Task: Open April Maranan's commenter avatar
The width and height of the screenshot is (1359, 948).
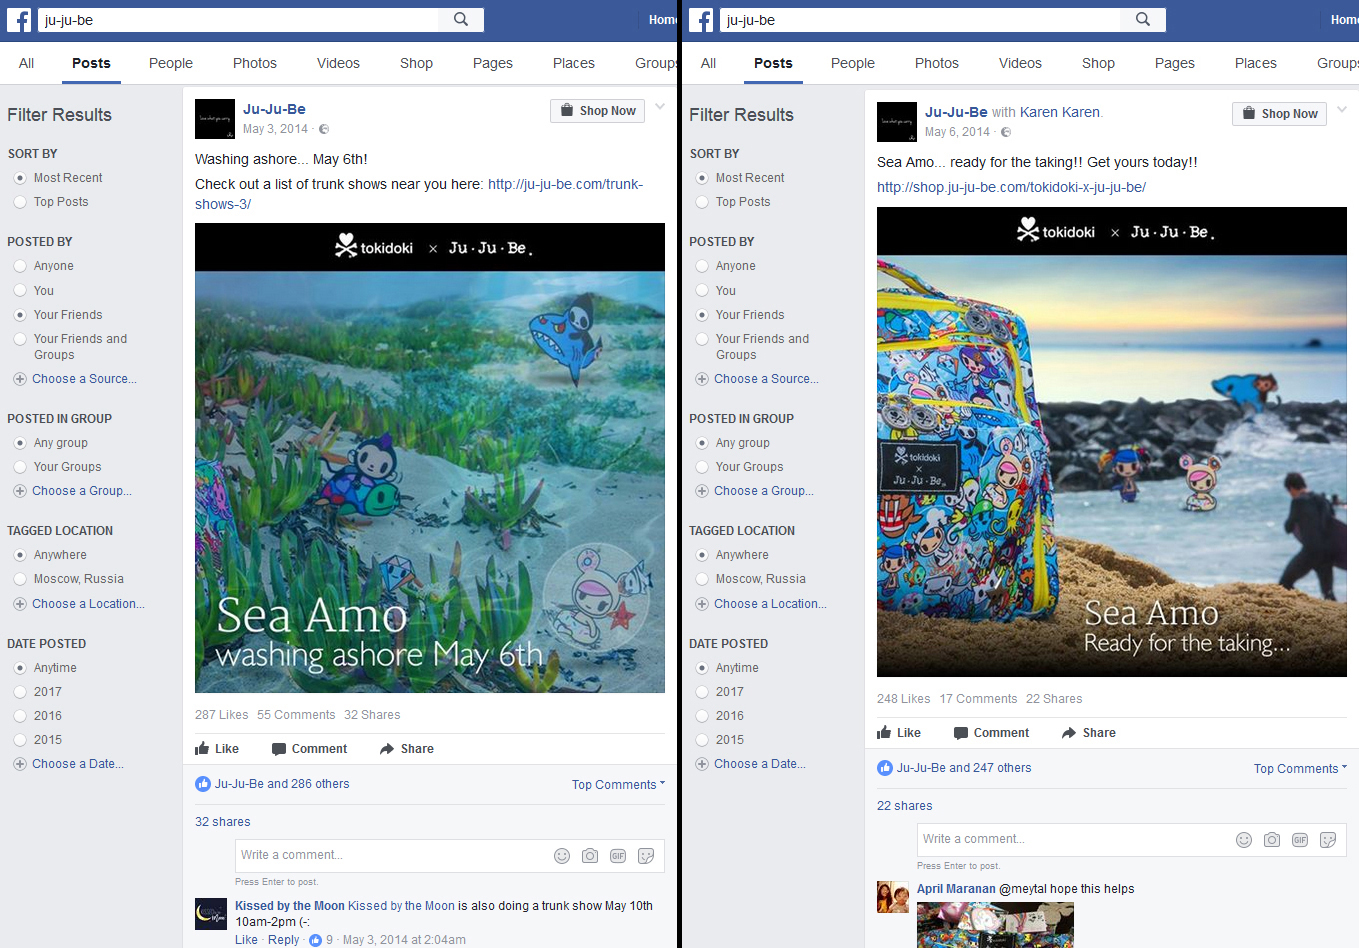Action: pos(893,897)
